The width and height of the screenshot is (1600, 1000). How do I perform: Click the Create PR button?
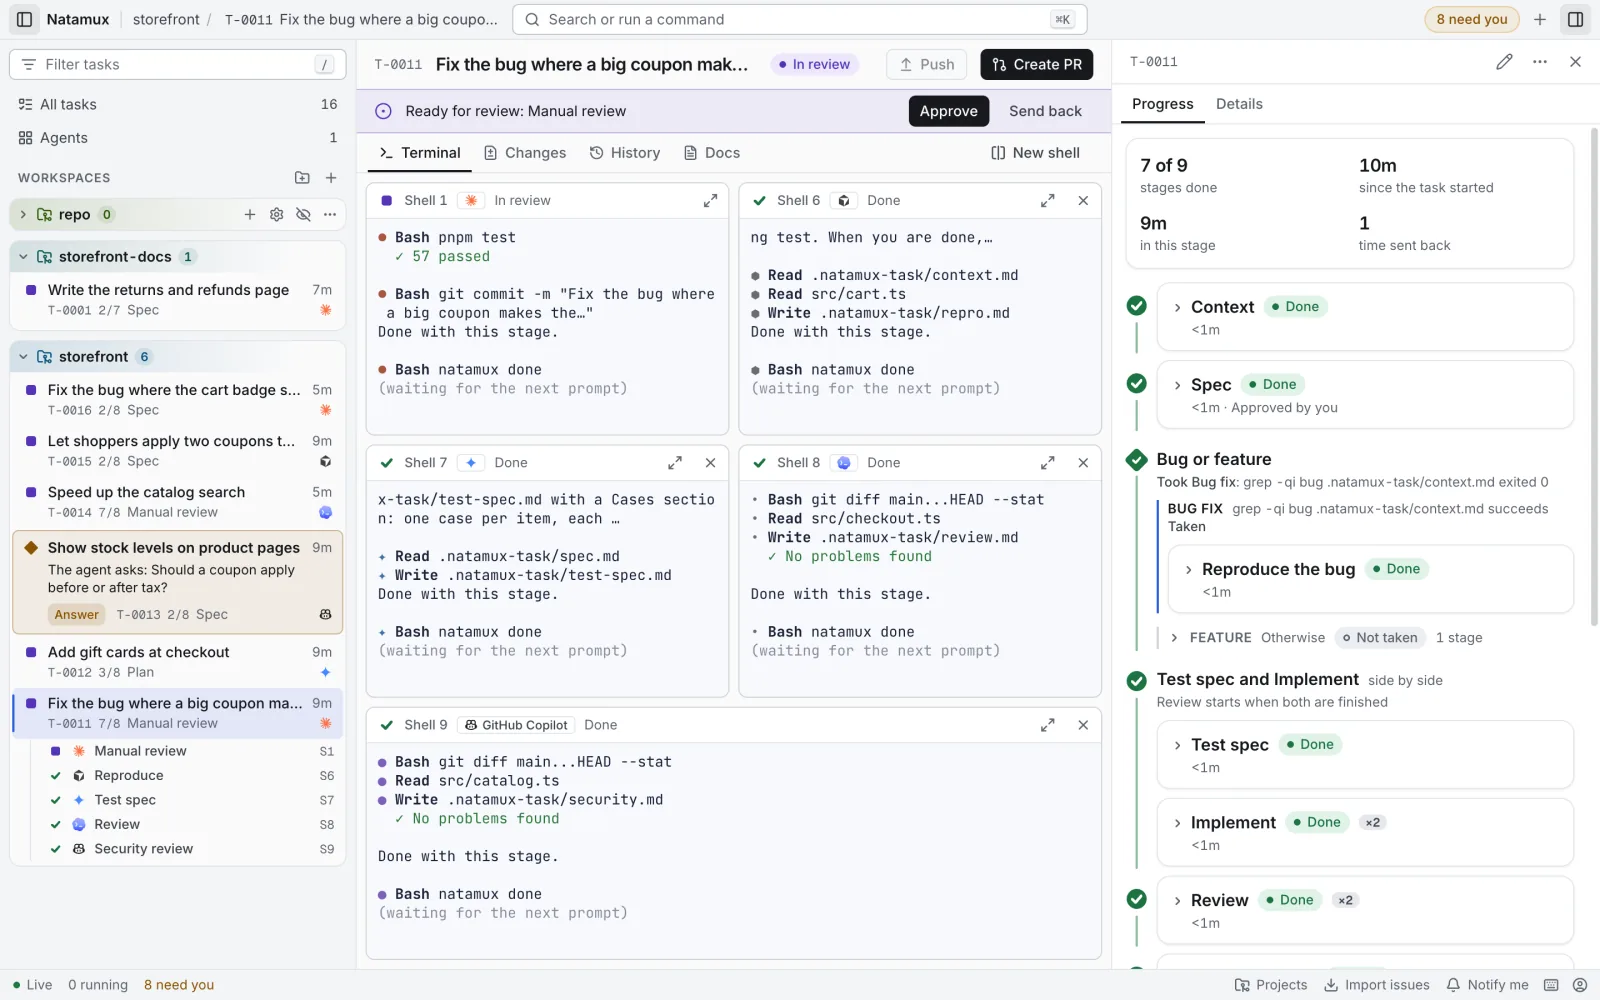[x=1037, y=64]
